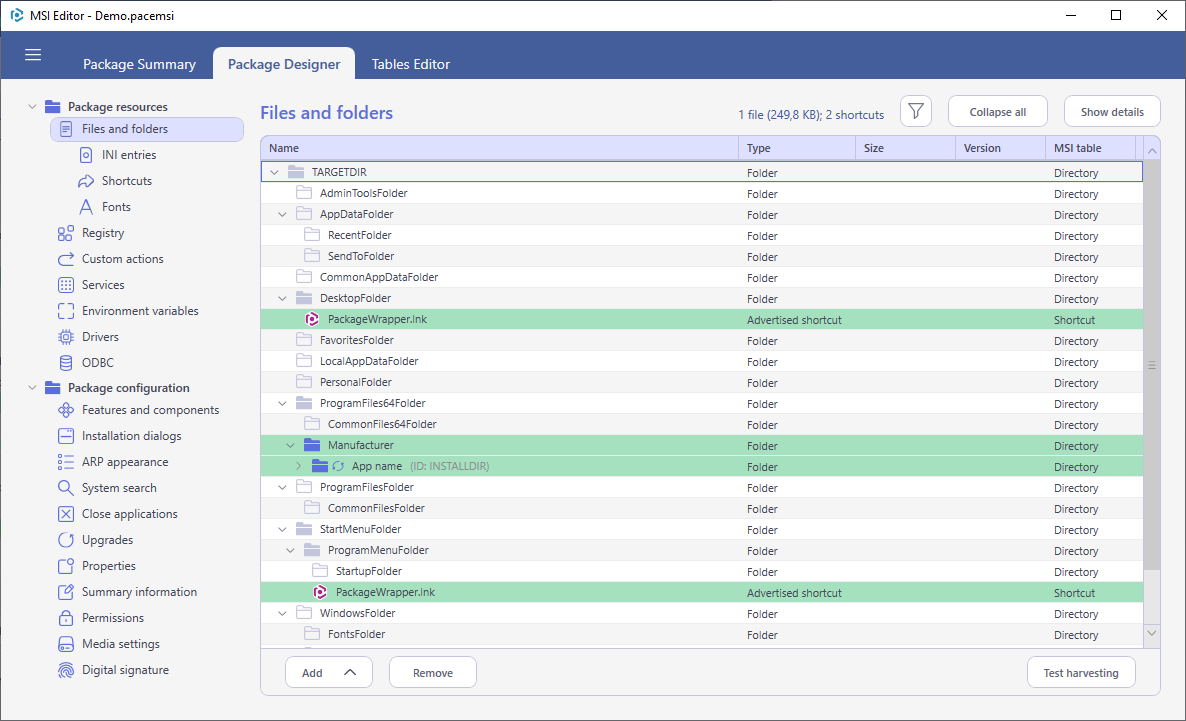Image resolution: width=1186 pixels, height=721 pixels.
Task: Click the Registry icon in sidebar
Action: click(x=66, y=233)
